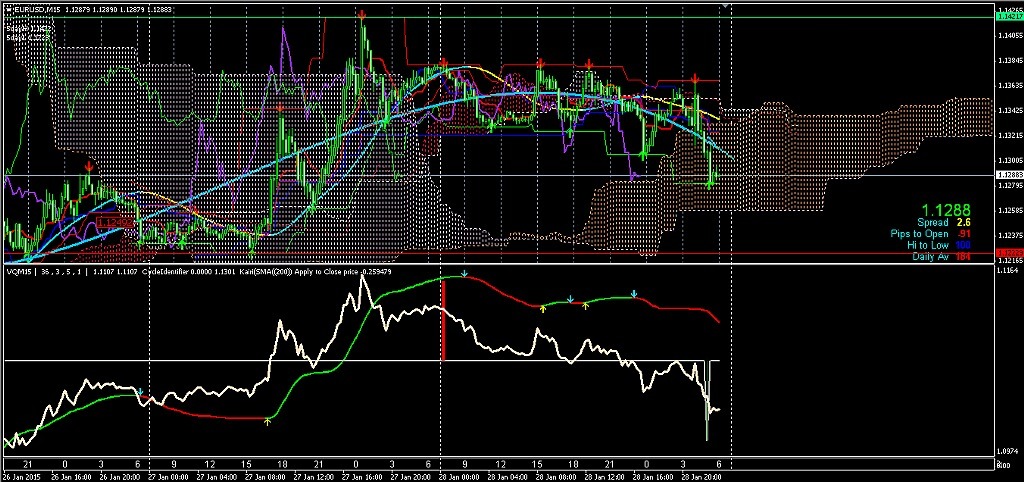Select the red 1.12492 price label on the chart
Viewport: 1024px width, 482px height.
pos(113,220)
